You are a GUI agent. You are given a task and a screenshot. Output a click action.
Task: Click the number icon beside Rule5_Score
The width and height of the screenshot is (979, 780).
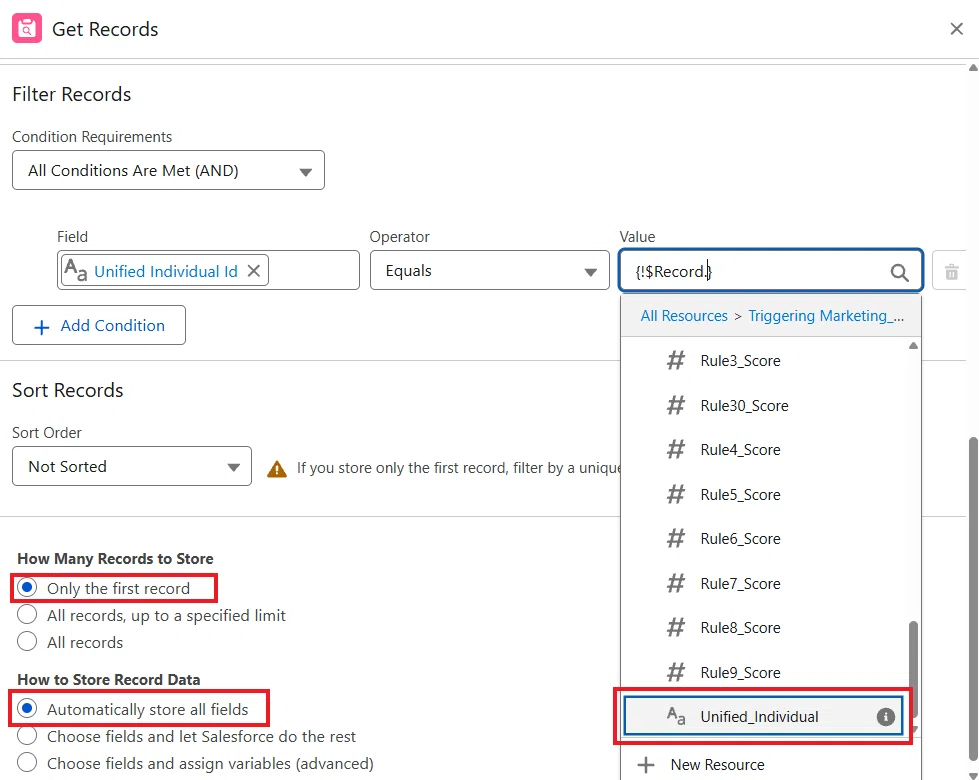(x=676, y=494)
